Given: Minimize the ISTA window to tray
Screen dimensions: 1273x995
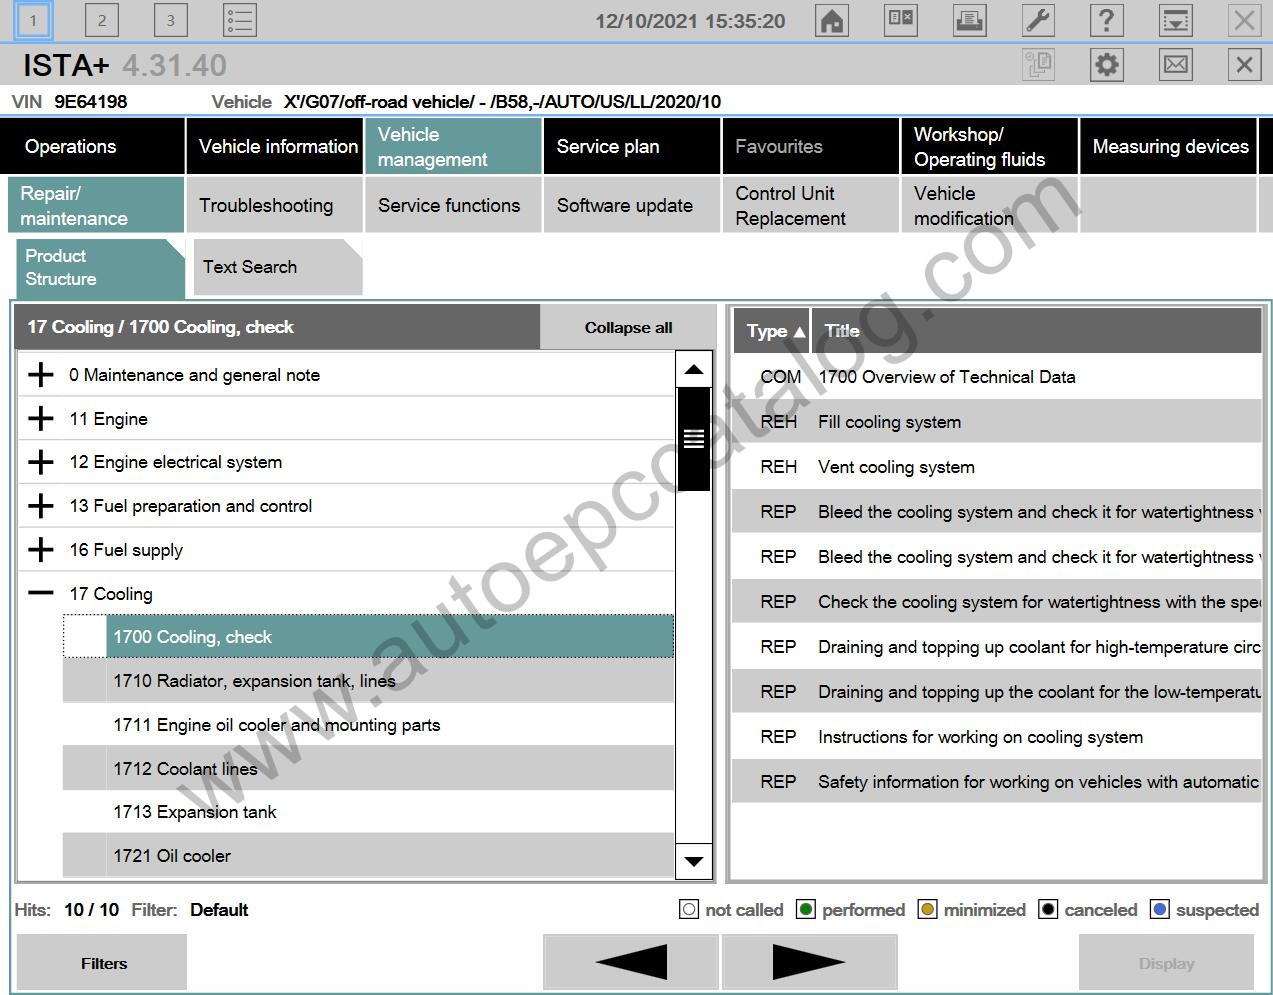Looking at the screenshot, I should pos(1175,20).
